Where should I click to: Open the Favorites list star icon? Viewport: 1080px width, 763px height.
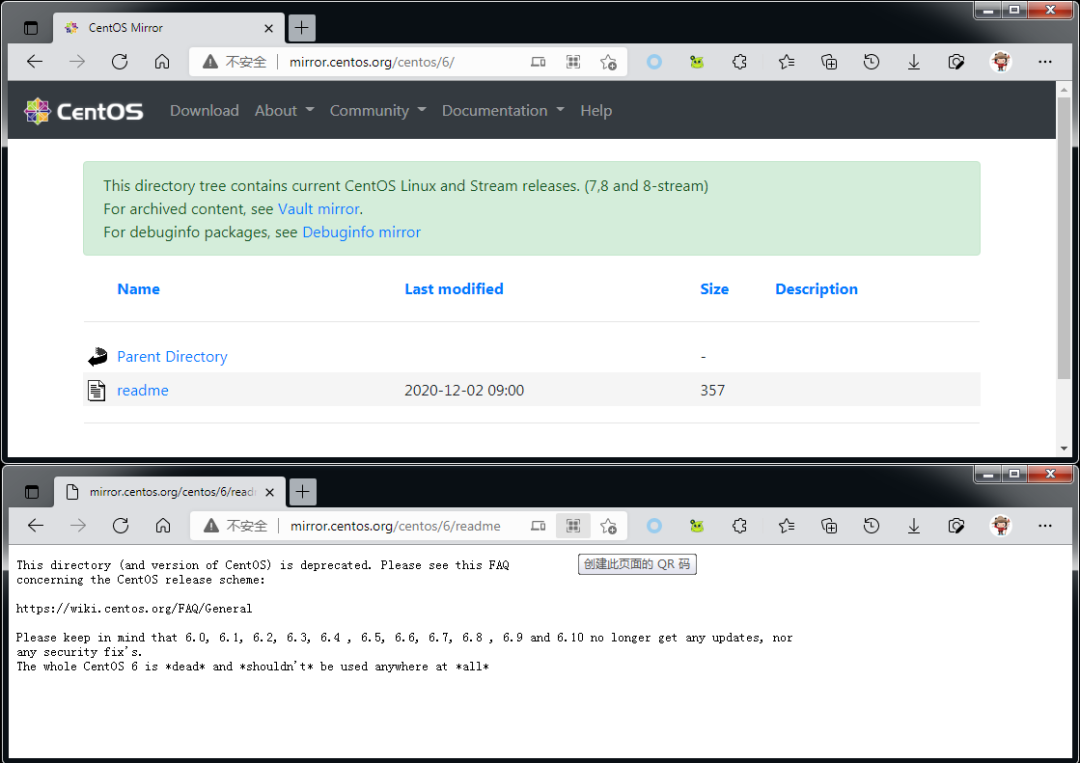pyautogui.click(x=786, y=62)
